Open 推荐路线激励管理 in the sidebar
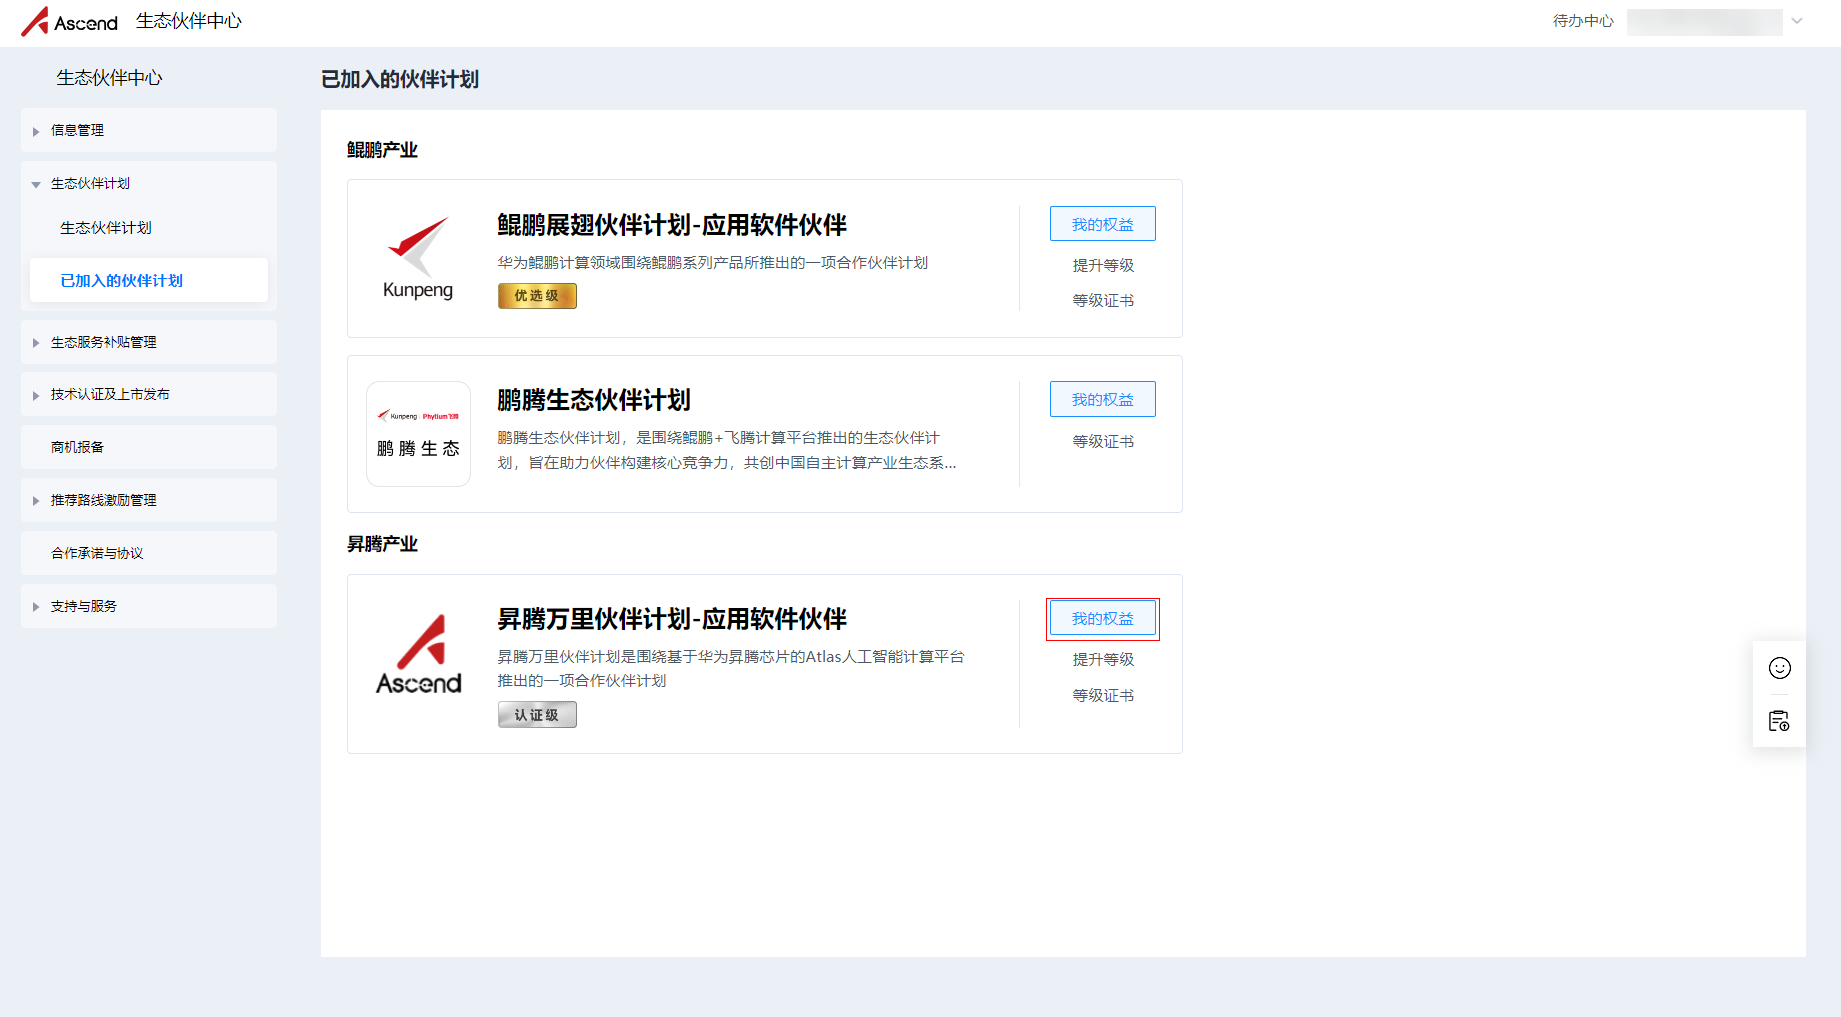The image size is (1841, 1017). 149,500
